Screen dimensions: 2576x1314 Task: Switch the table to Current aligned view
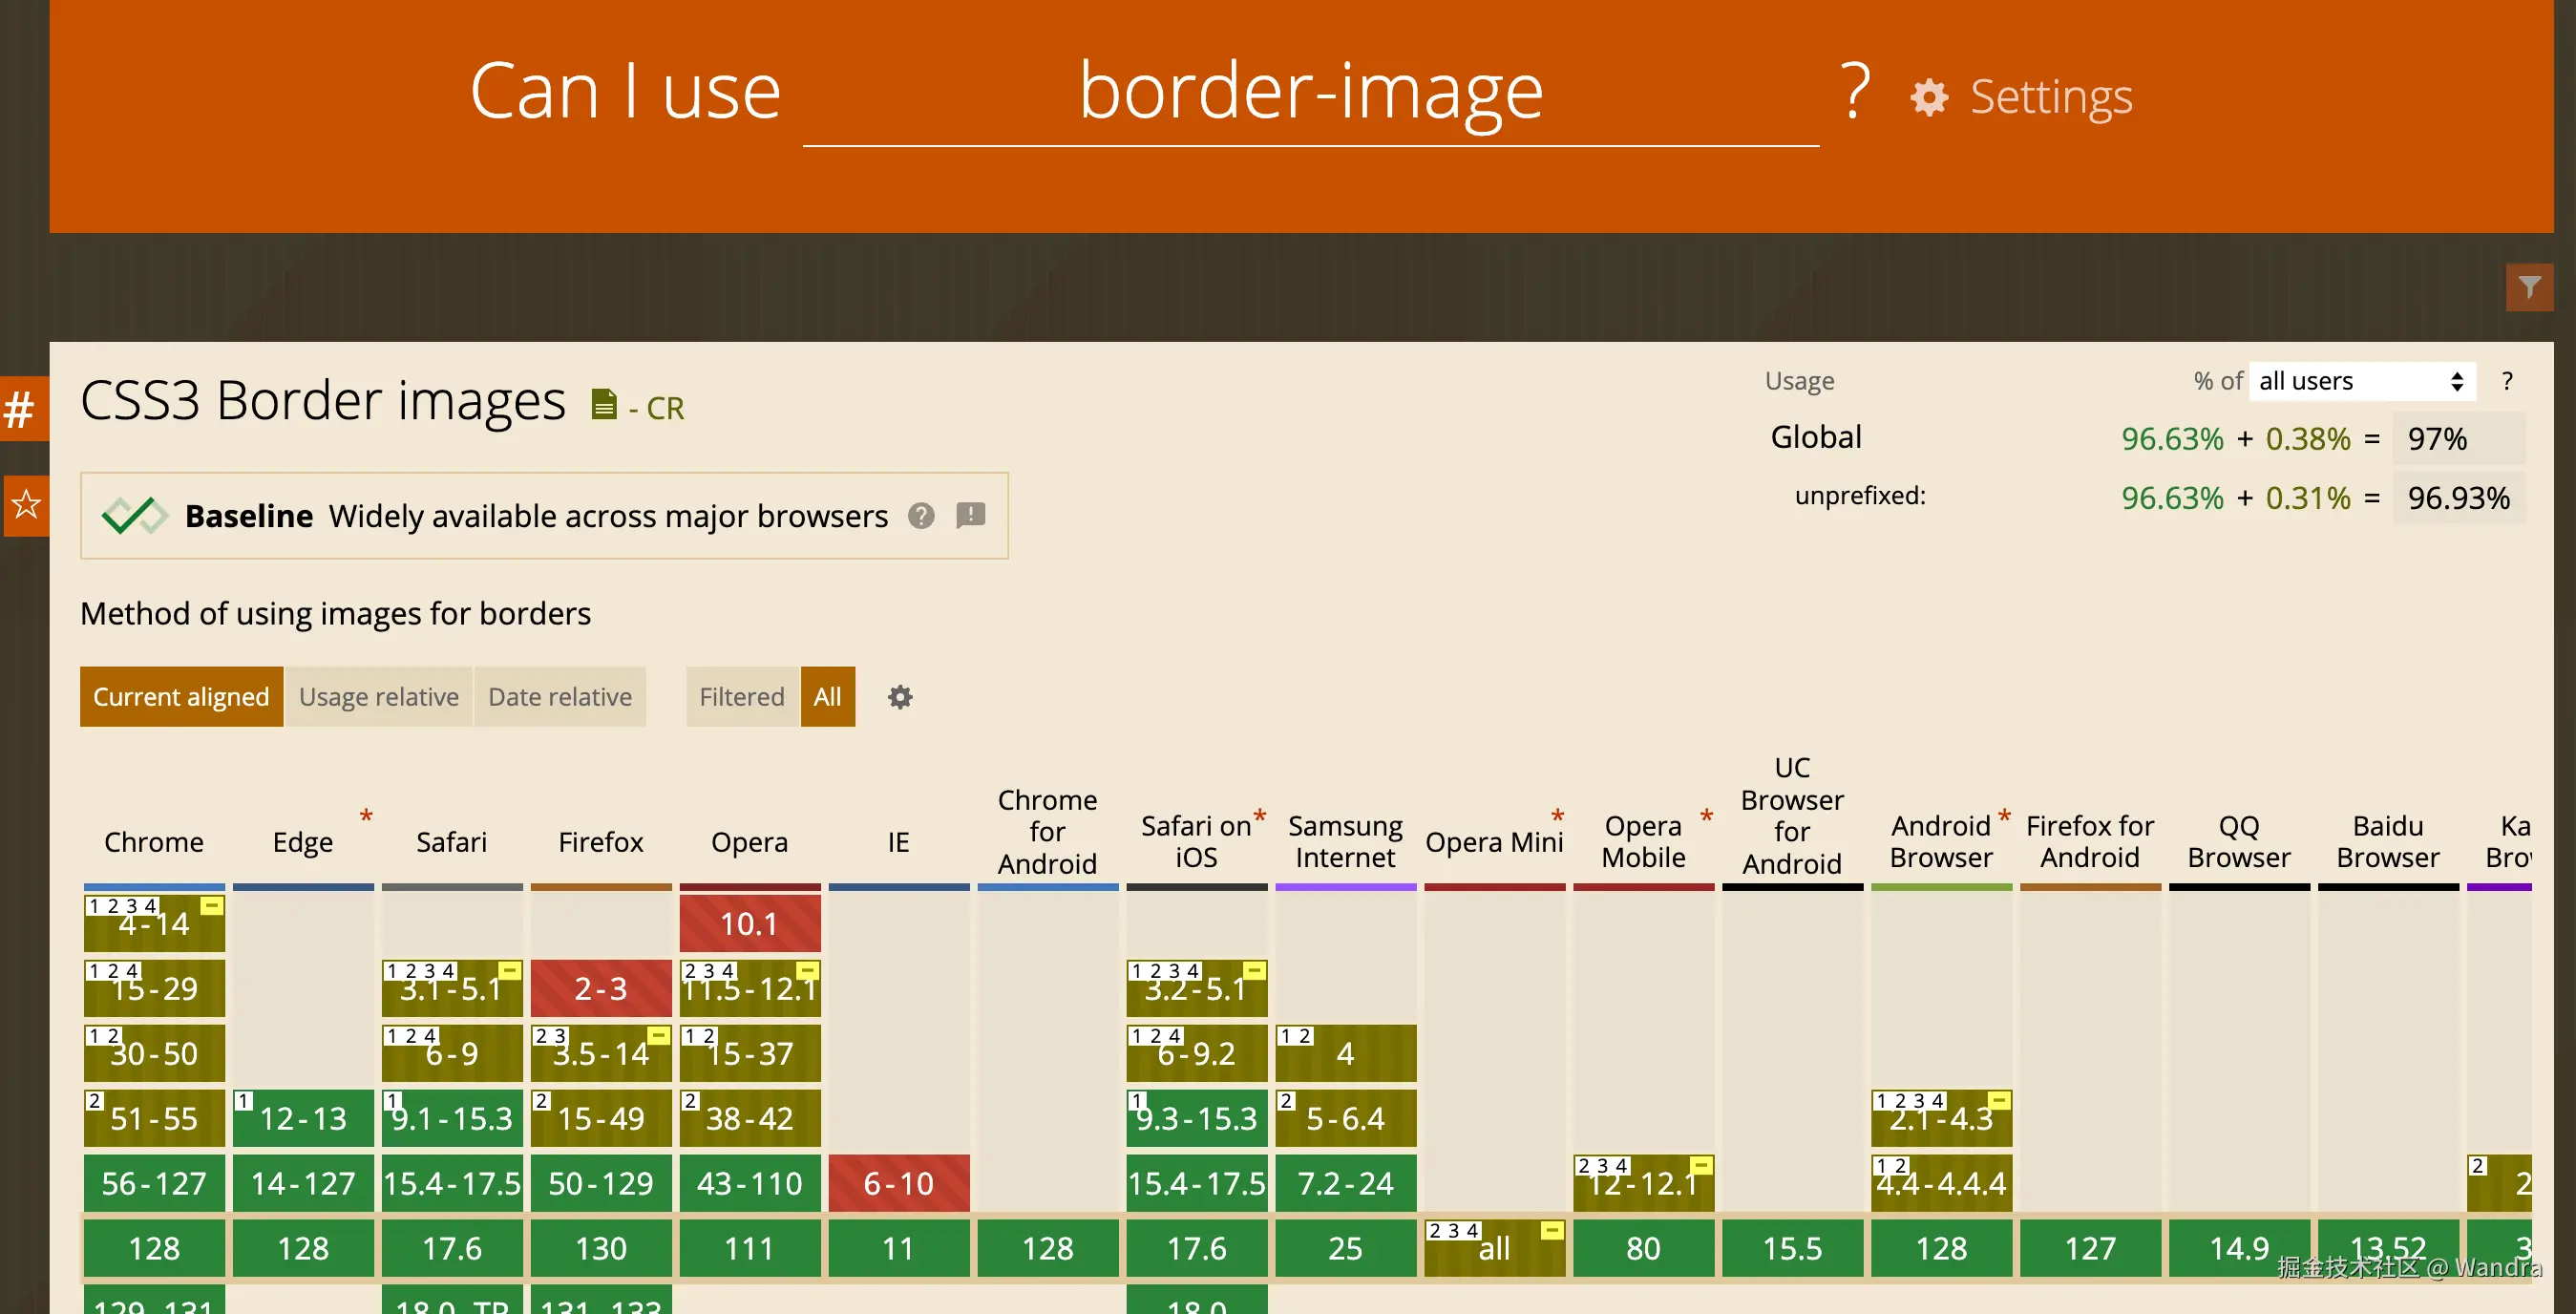pos(181,697)
